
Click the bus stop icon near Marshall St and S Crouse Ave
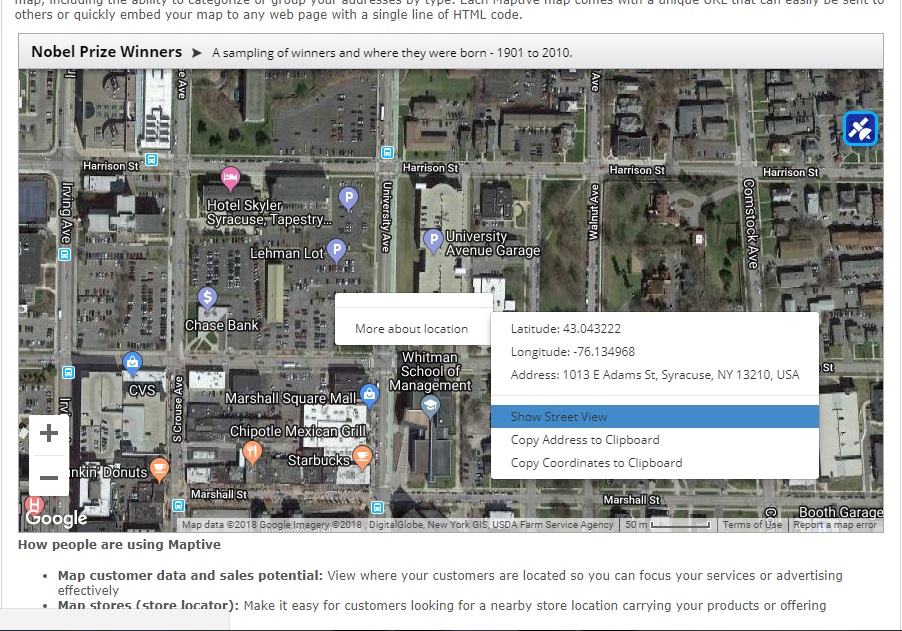click(x=178, y=506)
